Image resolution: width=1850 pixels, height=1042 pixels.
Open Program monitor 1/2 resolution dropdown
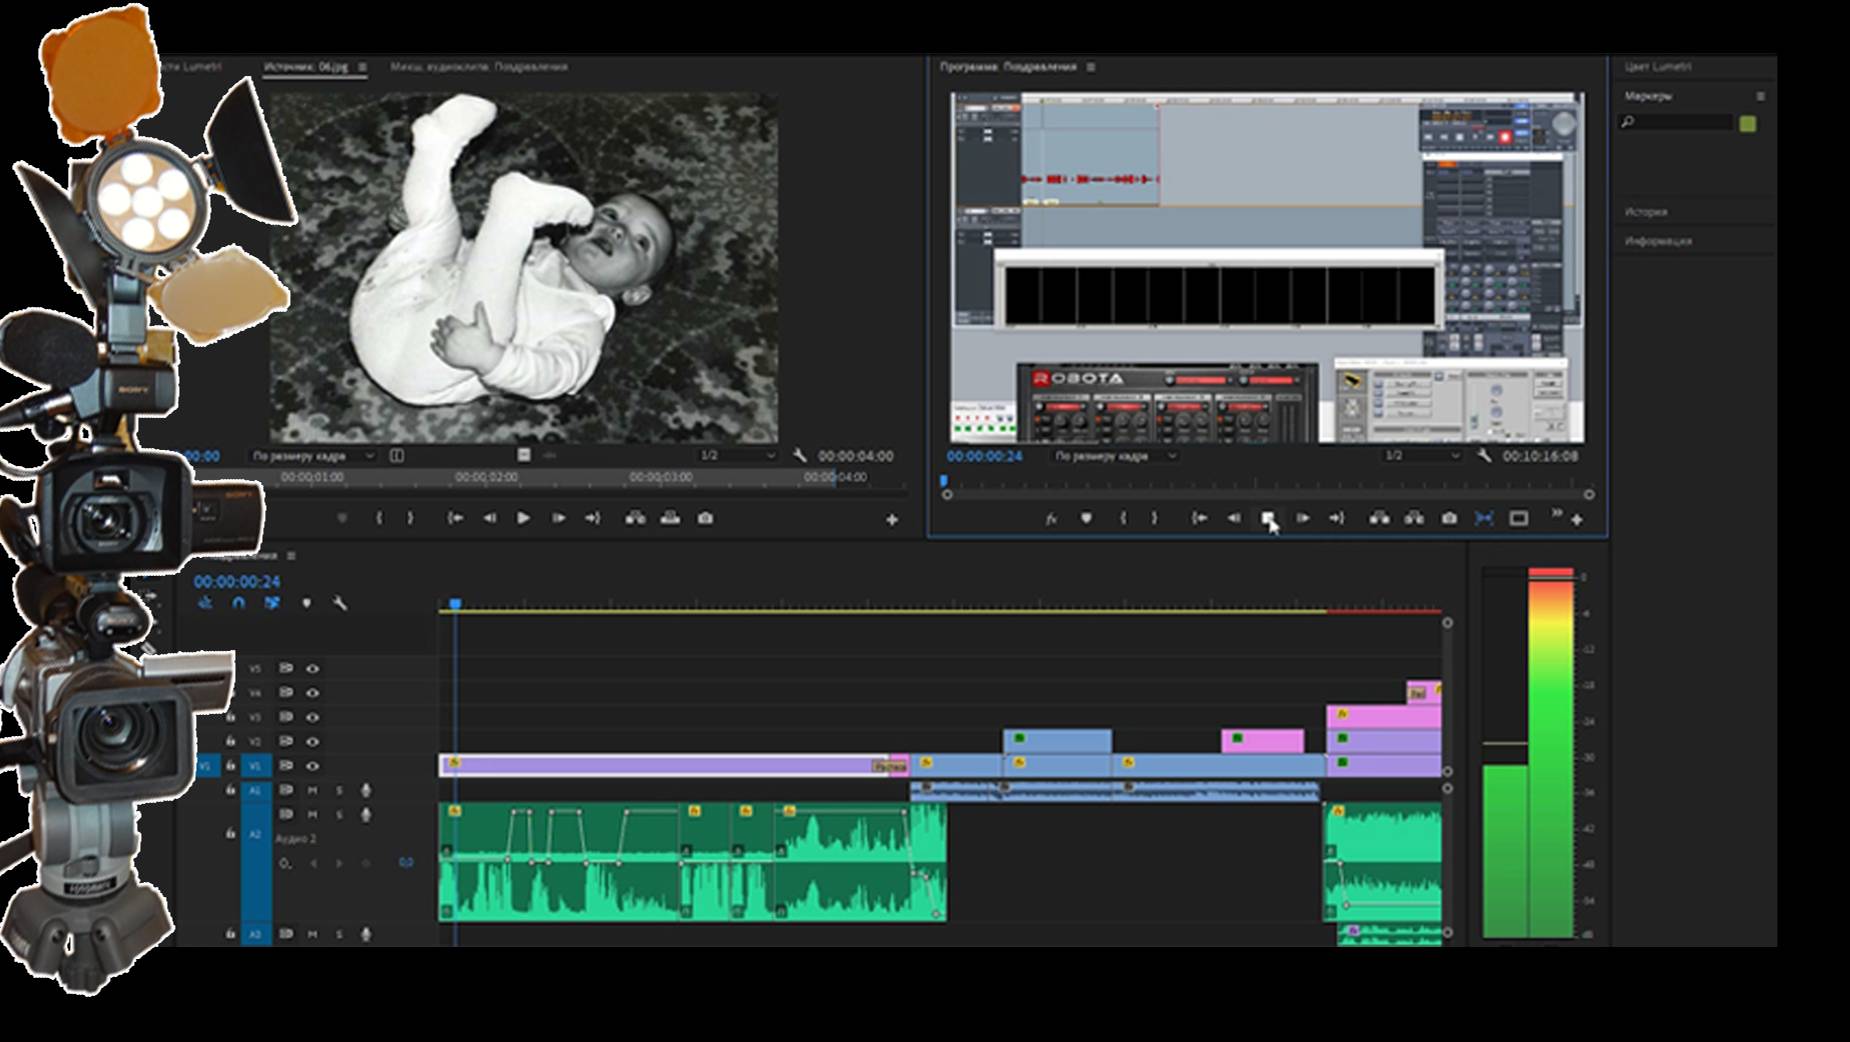(x=1422, y=455)
